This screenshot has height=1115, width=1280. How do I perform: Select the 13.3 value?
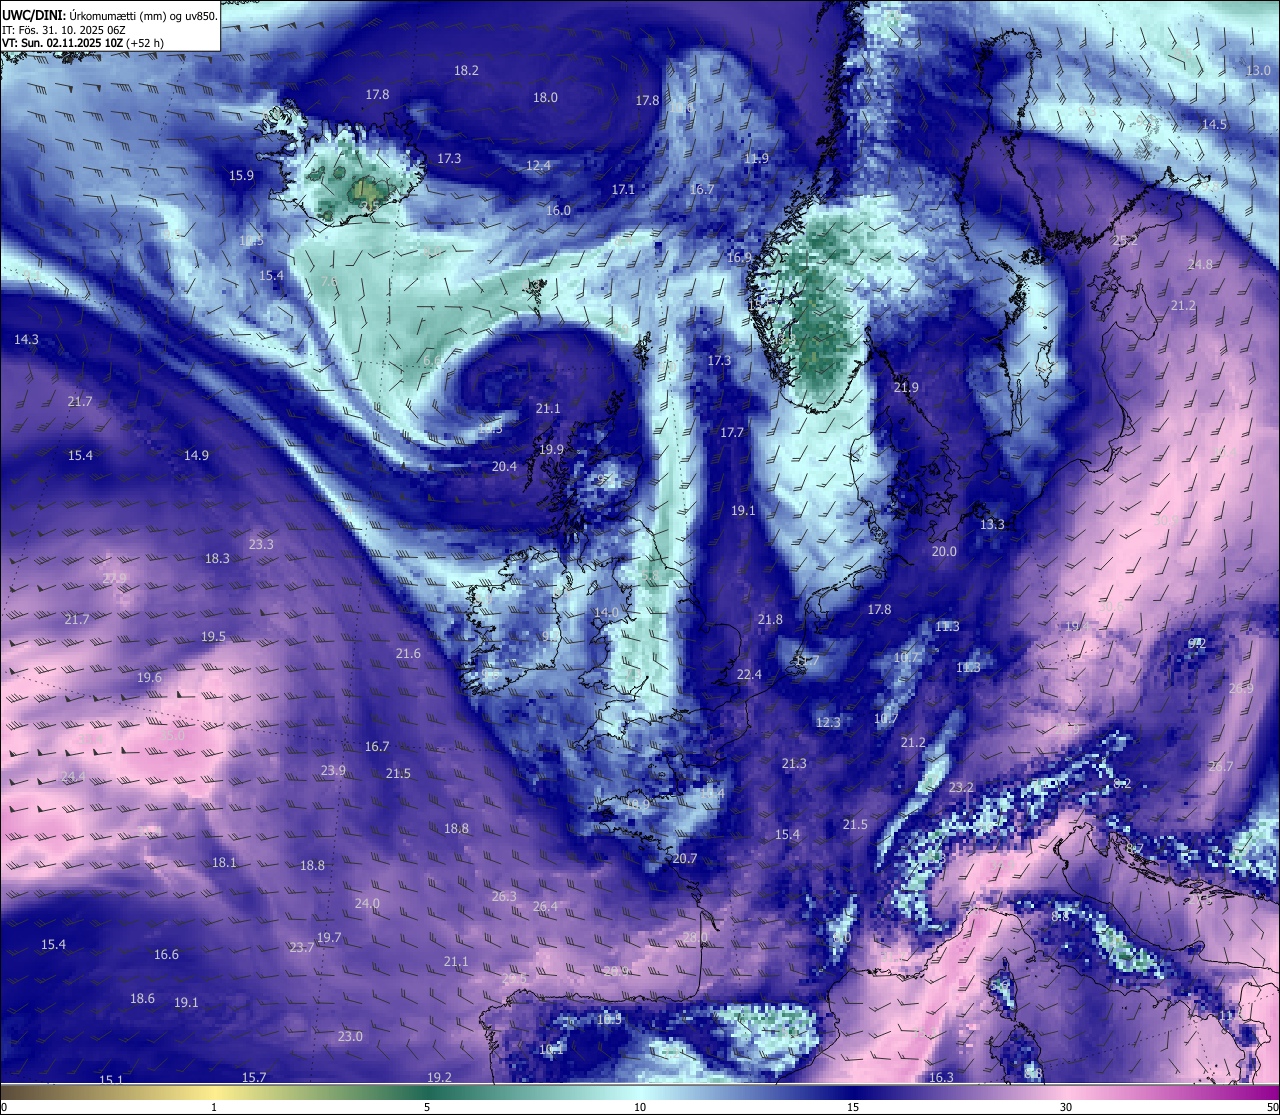pyautogui.click(x=992, y=524)
